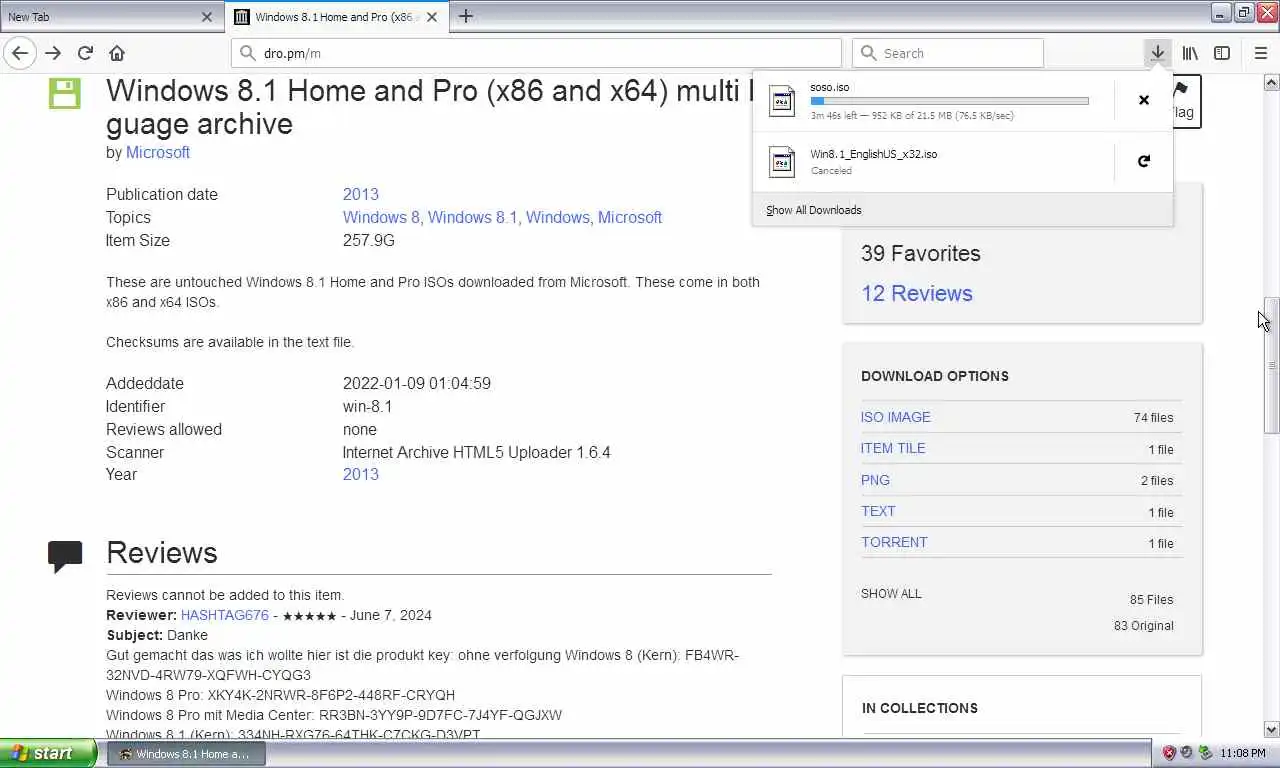Open the ITEM TILE download option
The height and width of the screenshot is (768, 1280).
(x=893, y=448)
